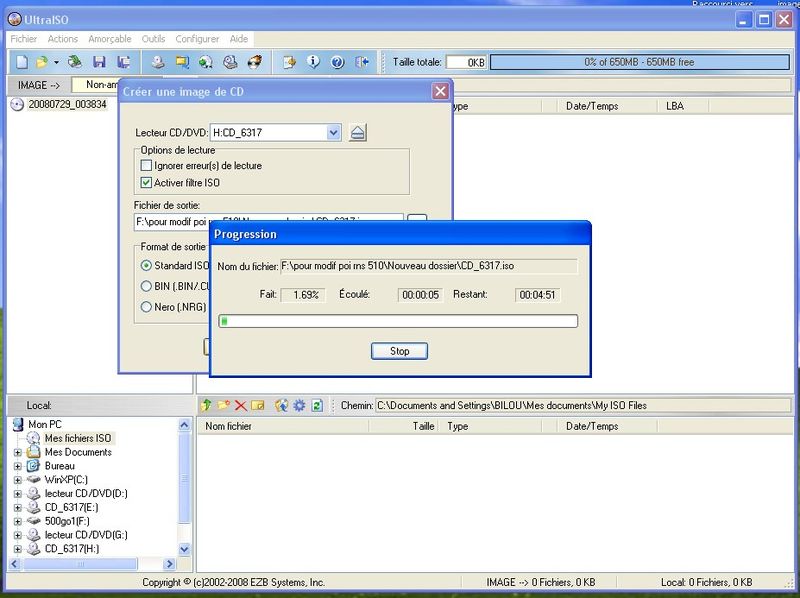Expand the Bureau tree node
The height and width of the screenshot is (598, 800).
[17, 466]
